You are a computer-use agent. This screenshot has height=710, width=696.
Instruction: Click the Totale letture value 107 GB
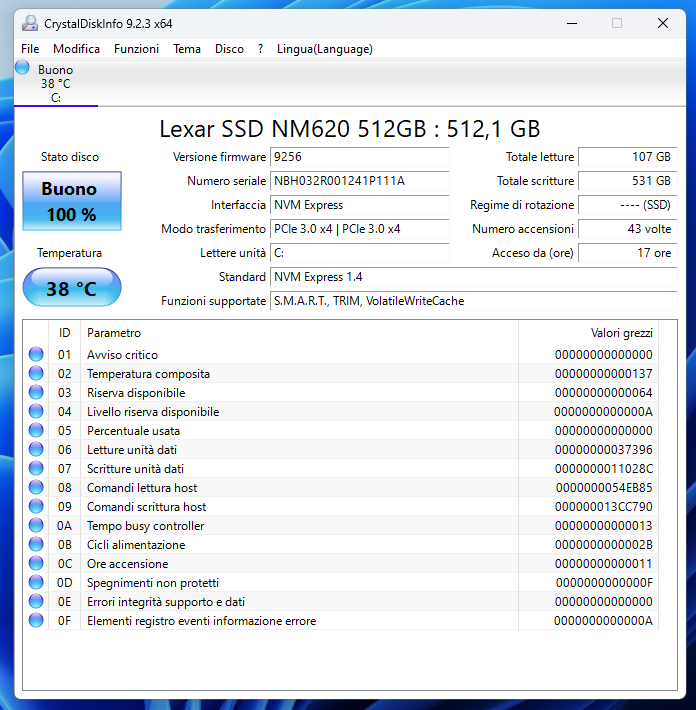tap(628, 157)
